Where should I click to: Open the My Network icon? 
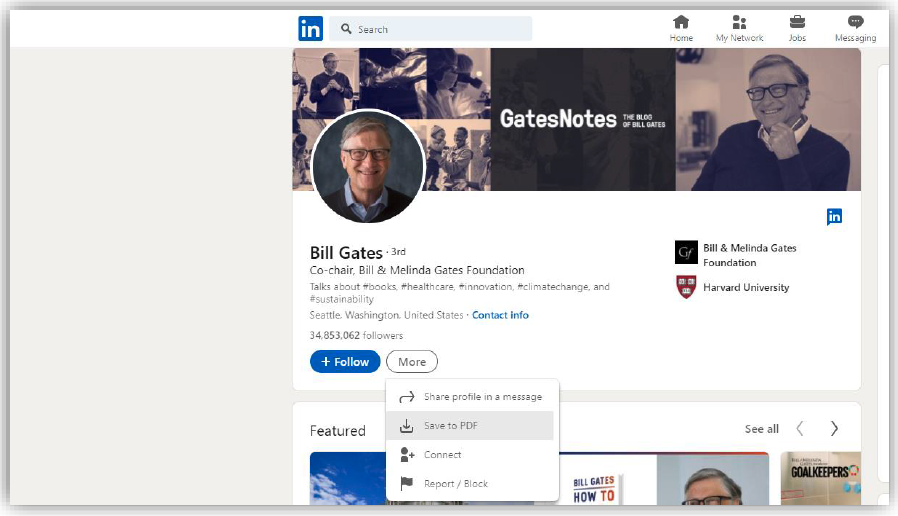[739, 22]
